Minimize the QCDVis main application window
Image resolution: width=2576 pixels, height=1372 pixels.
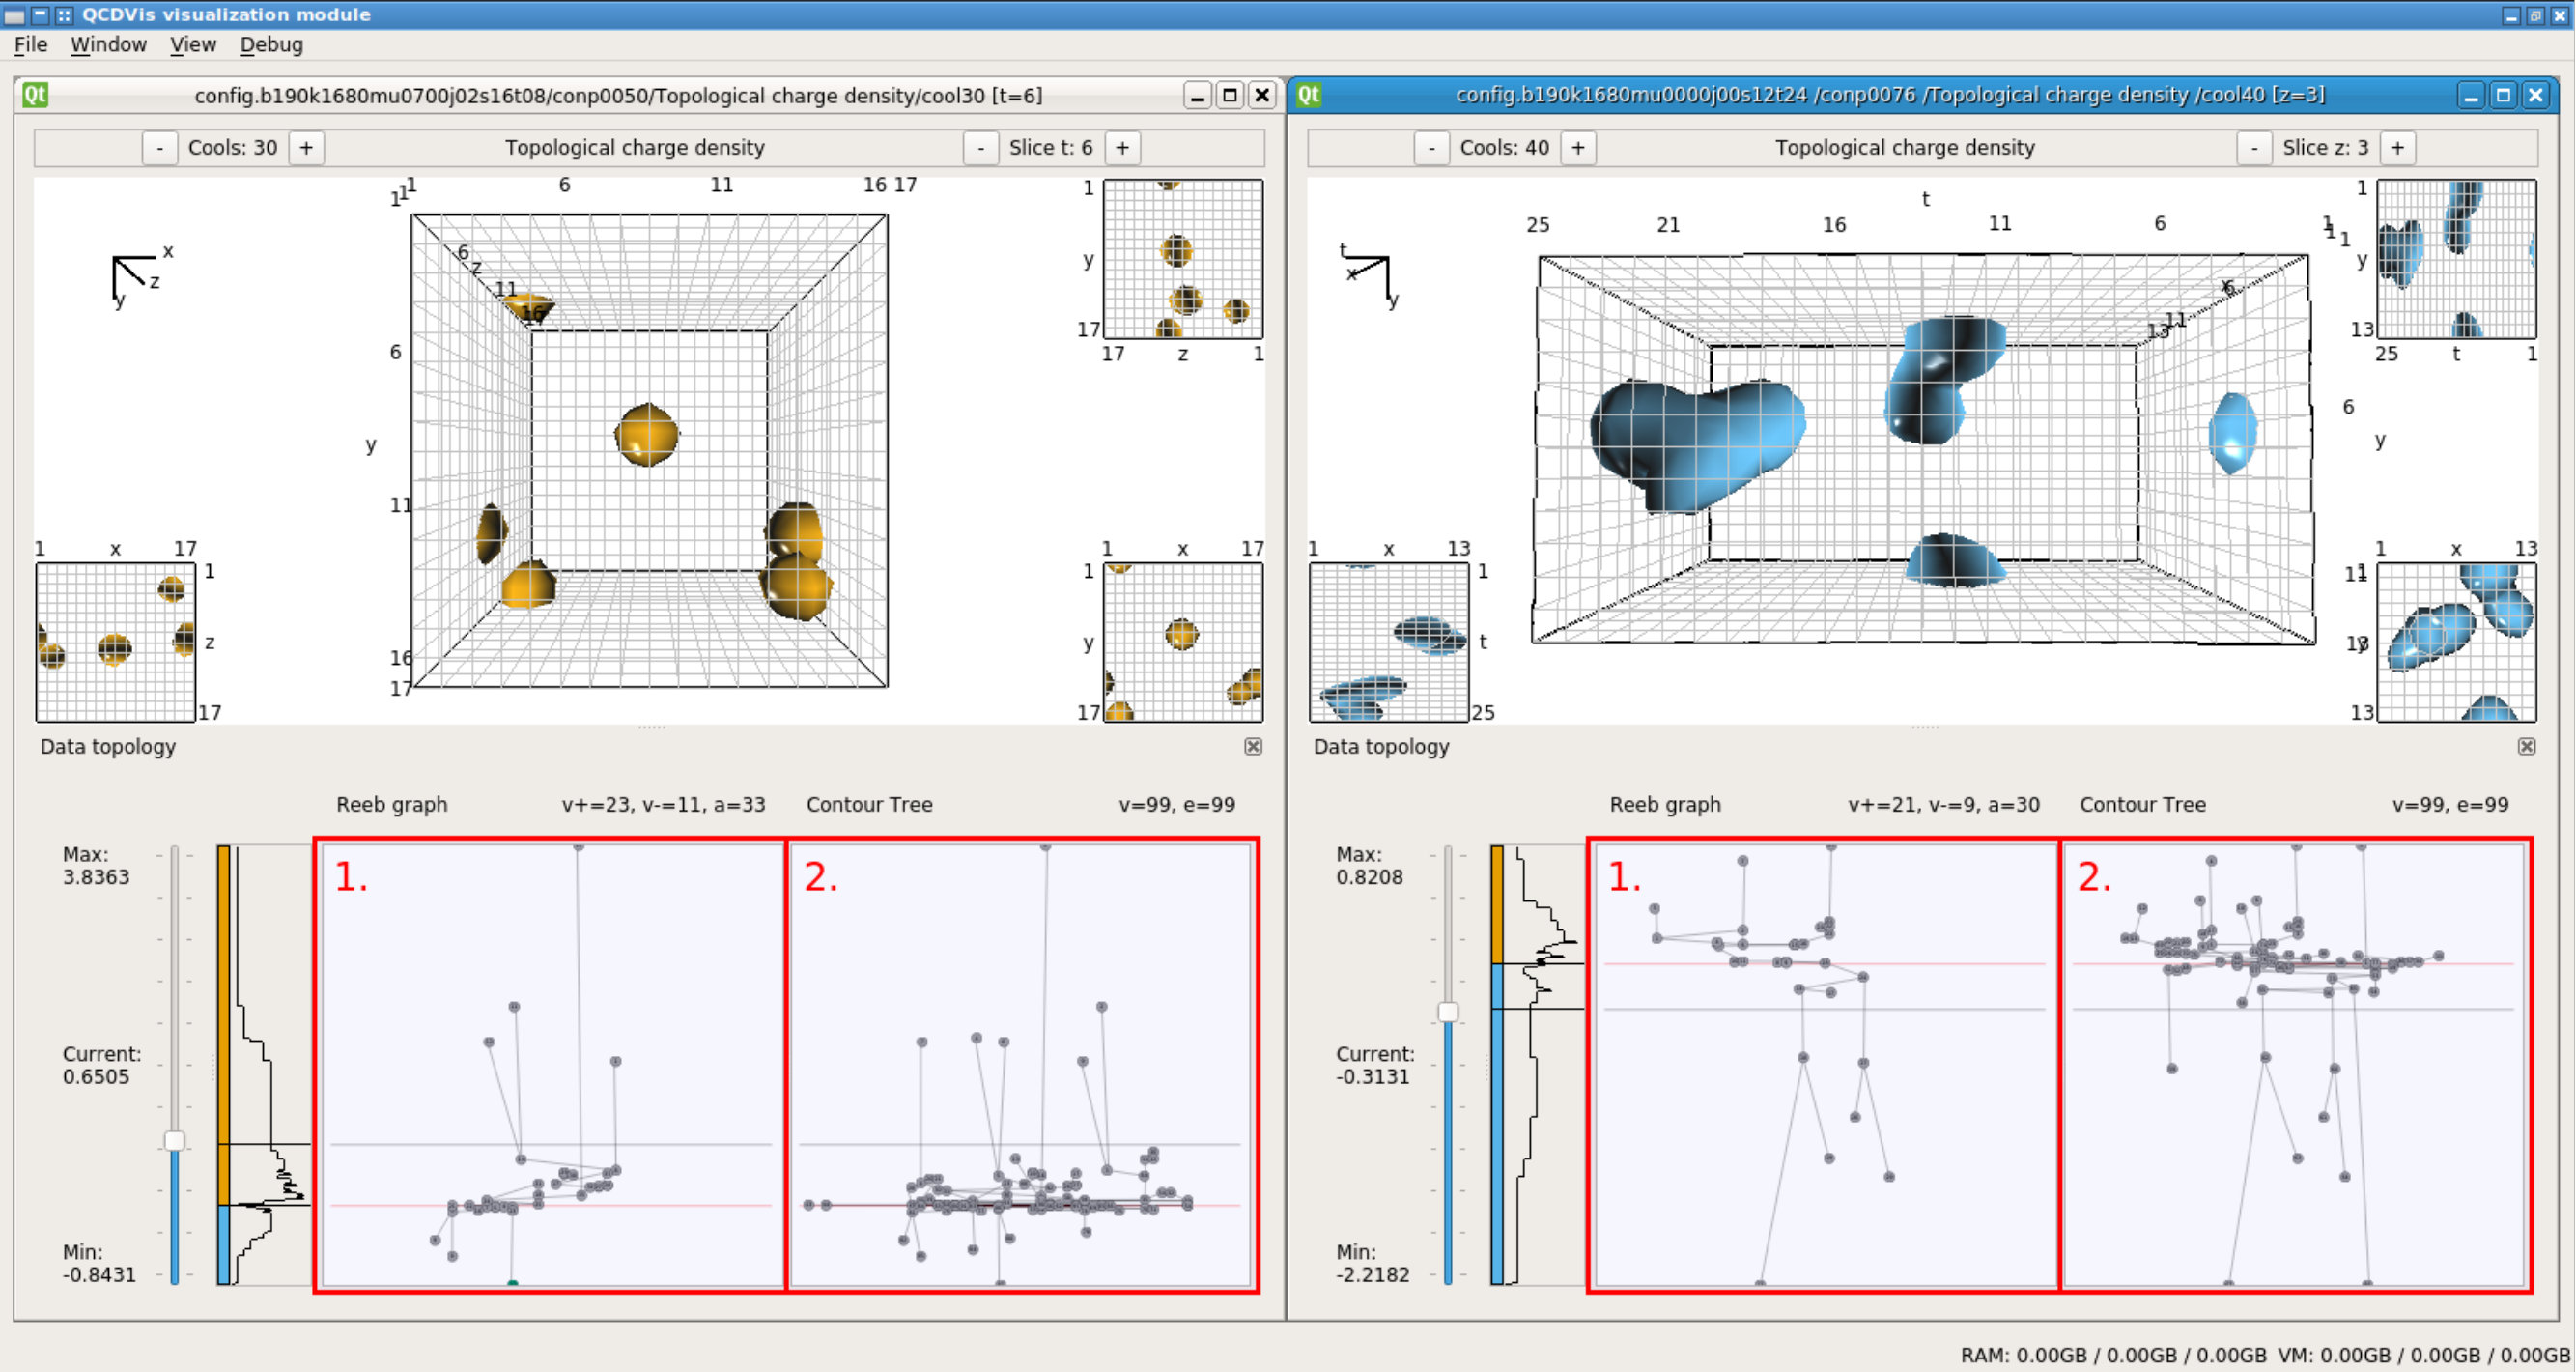[x=2512, y=15]
